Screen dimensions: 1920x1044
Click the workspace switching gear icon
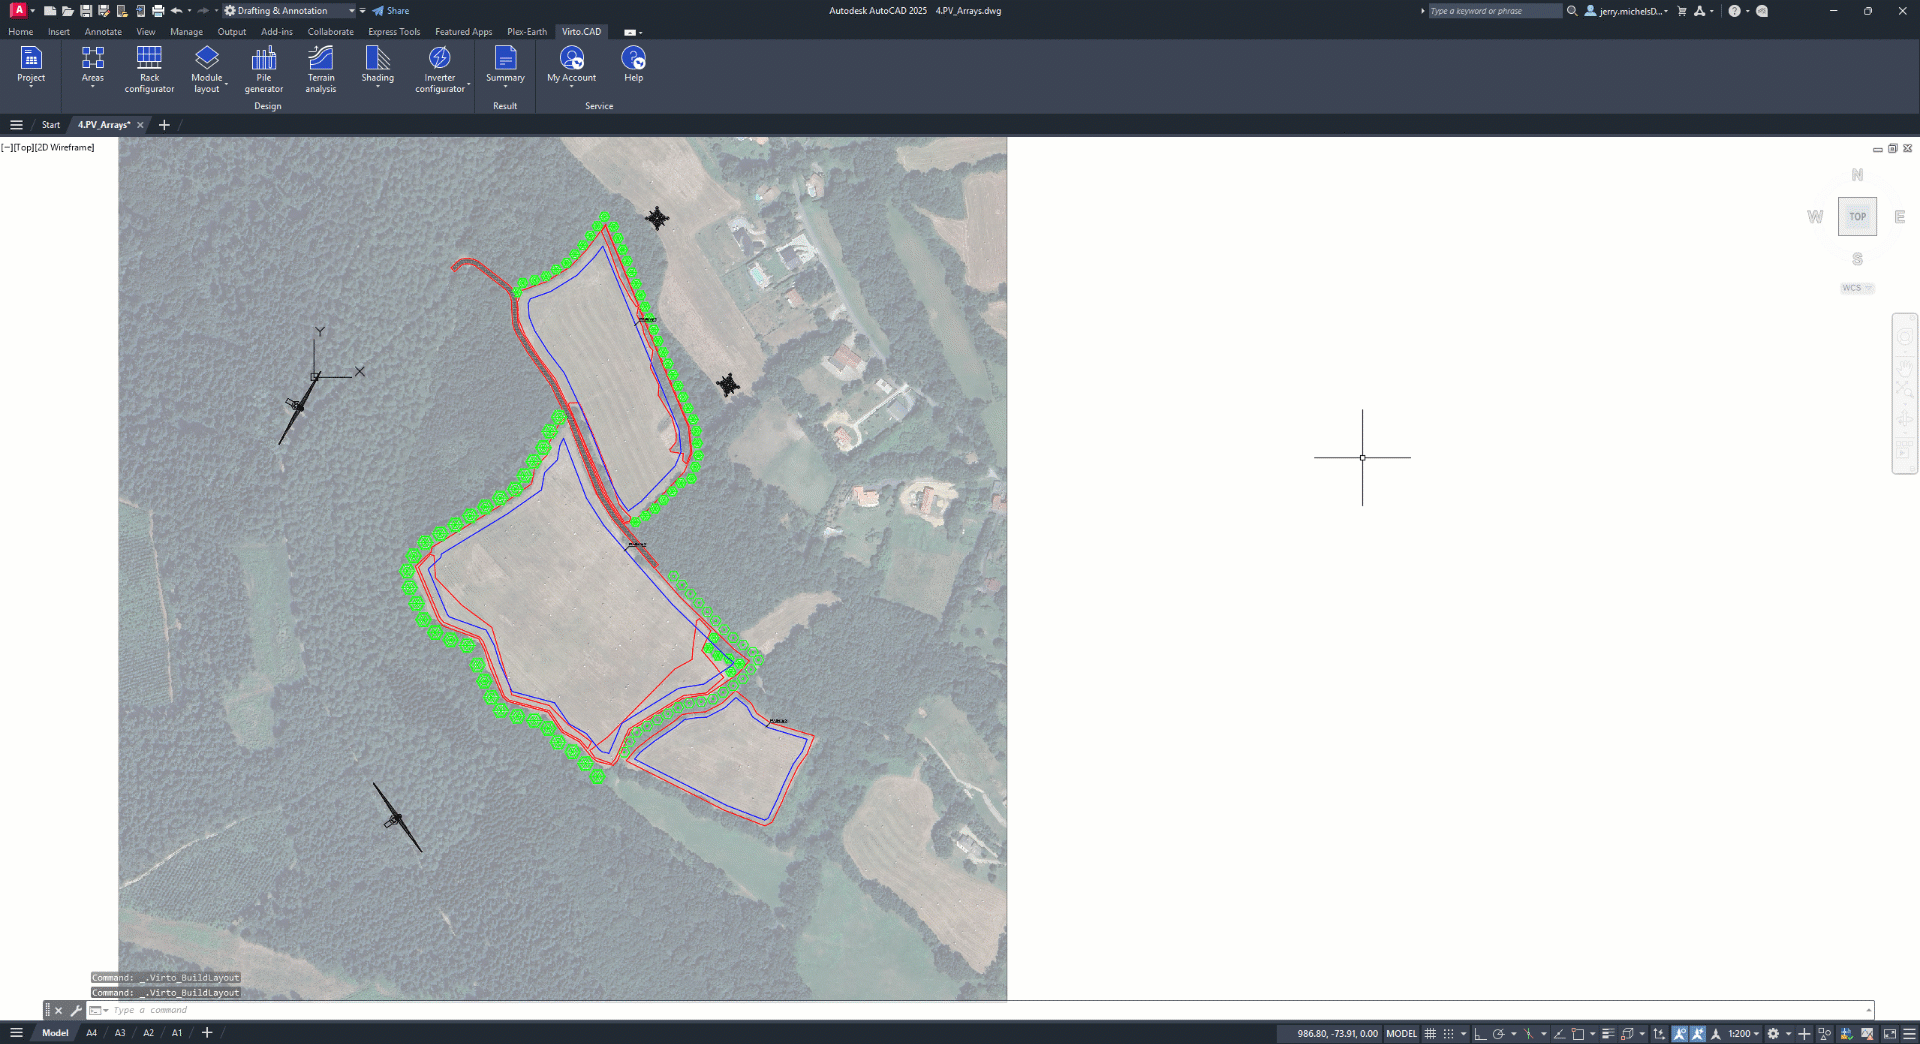[1773, 1034]
